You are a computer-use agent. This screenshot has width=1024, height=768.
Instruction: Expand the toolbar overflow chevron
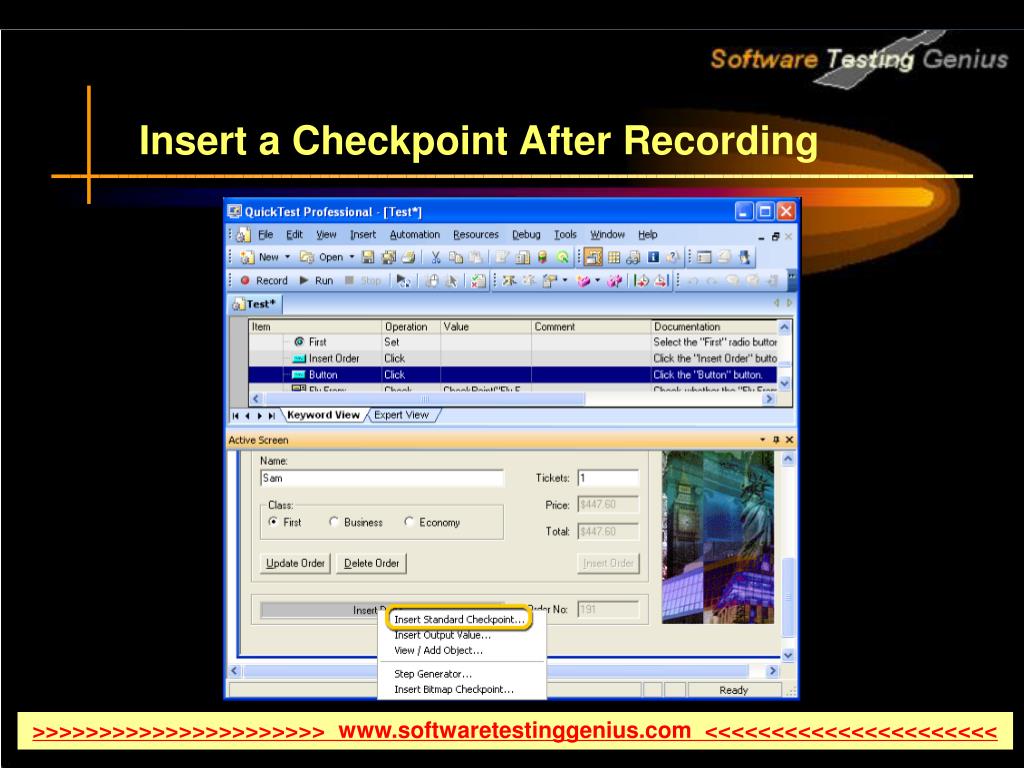[792, 278]
